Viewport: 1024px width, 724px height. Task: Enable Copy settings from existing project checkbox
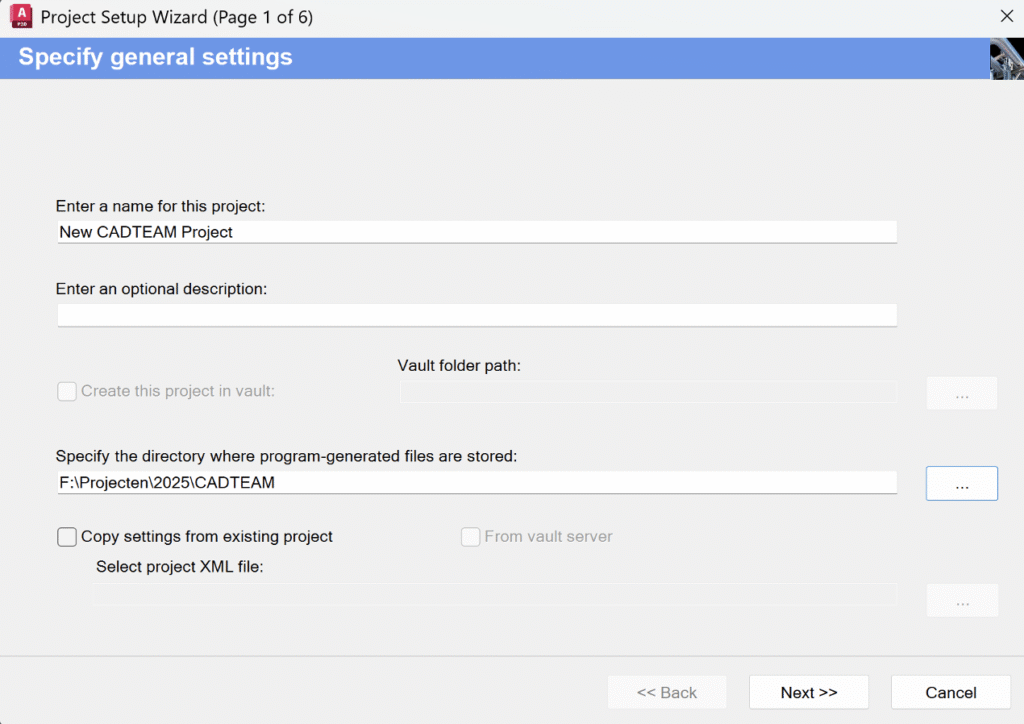(67, 537)
